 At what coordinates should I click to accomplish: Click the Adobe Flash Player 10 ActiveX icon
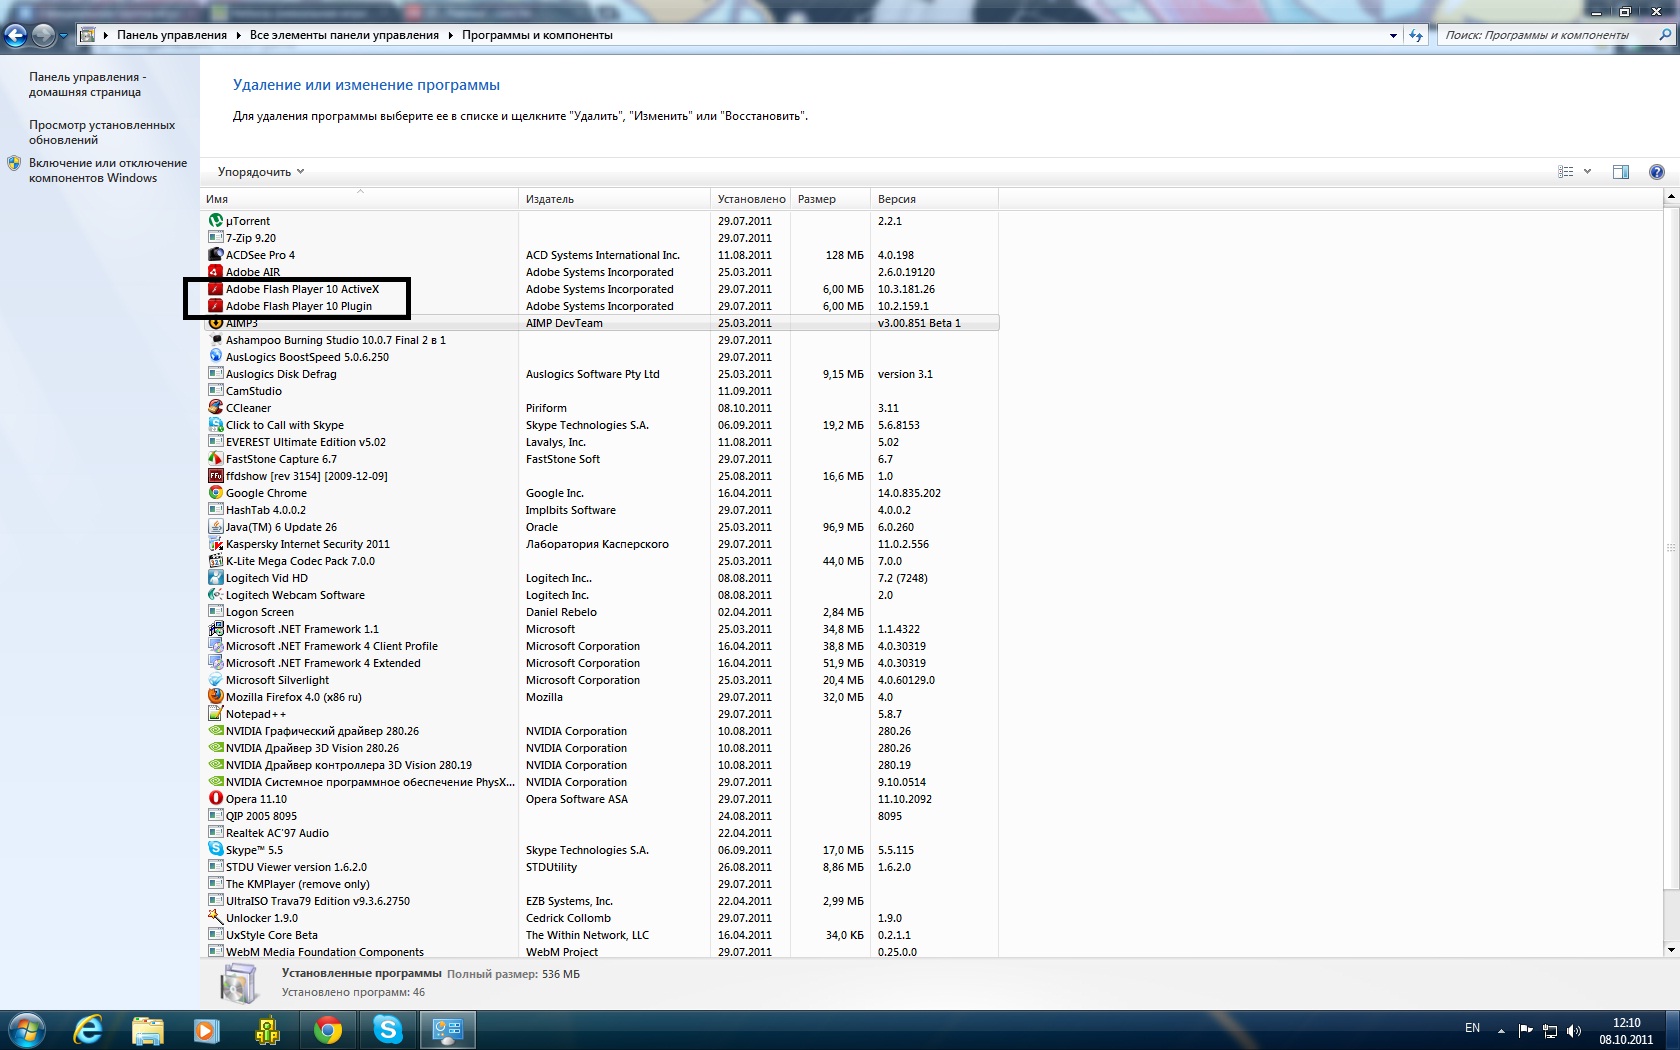click(215, 289)
